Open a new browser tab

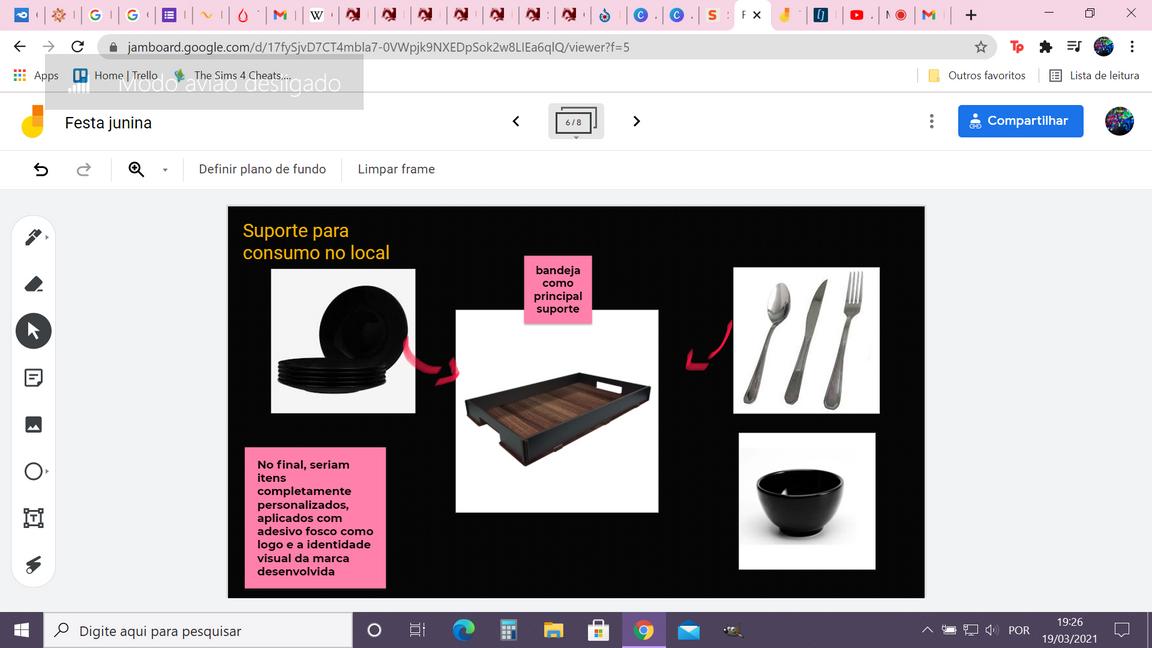(x=971, y=15)
